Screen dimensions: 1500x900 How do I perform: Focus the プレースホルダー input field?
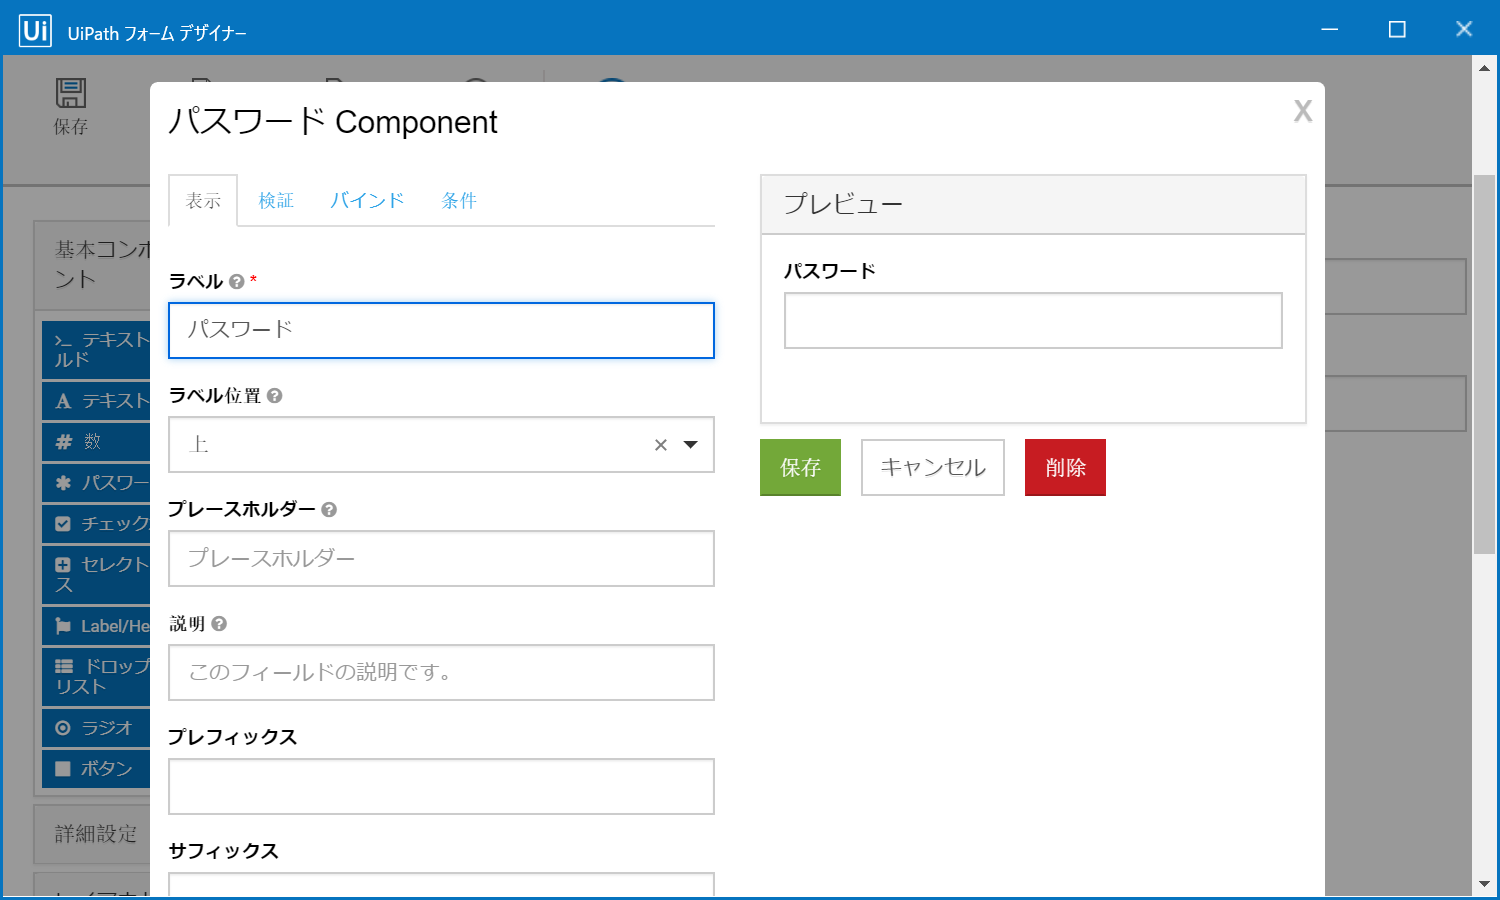pyautogui.click(x=441, y=558)
